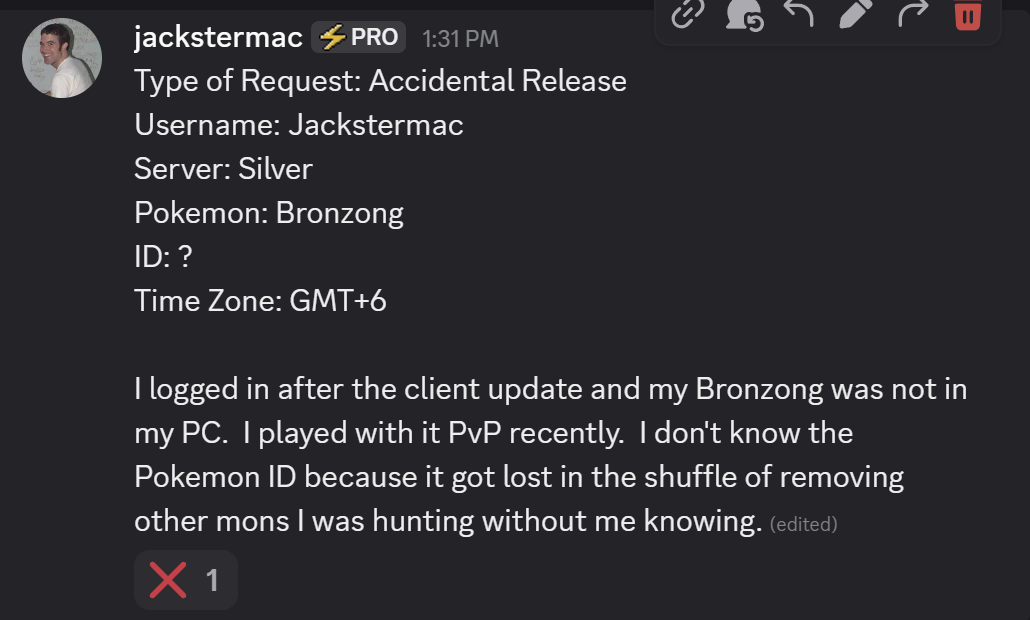Click the "Pokemon: Bronzong" text line

(x=268, y=213)
